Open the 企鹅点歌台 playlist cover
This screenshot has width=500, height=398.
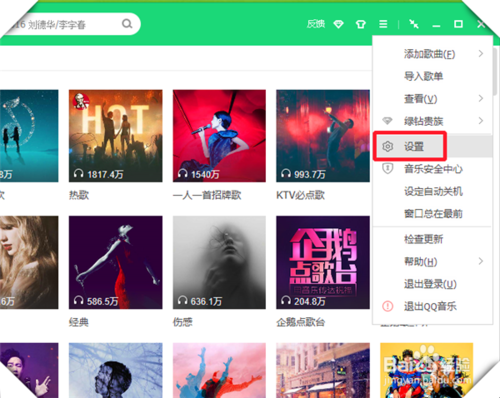323,262
